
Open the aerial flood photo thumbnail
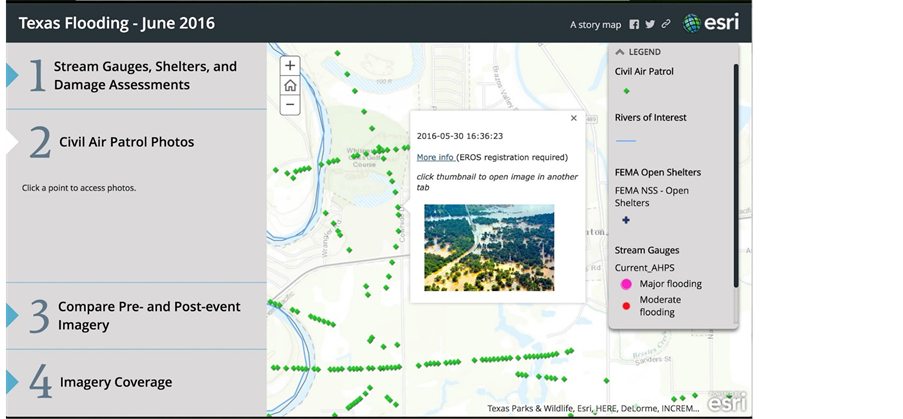488,247
